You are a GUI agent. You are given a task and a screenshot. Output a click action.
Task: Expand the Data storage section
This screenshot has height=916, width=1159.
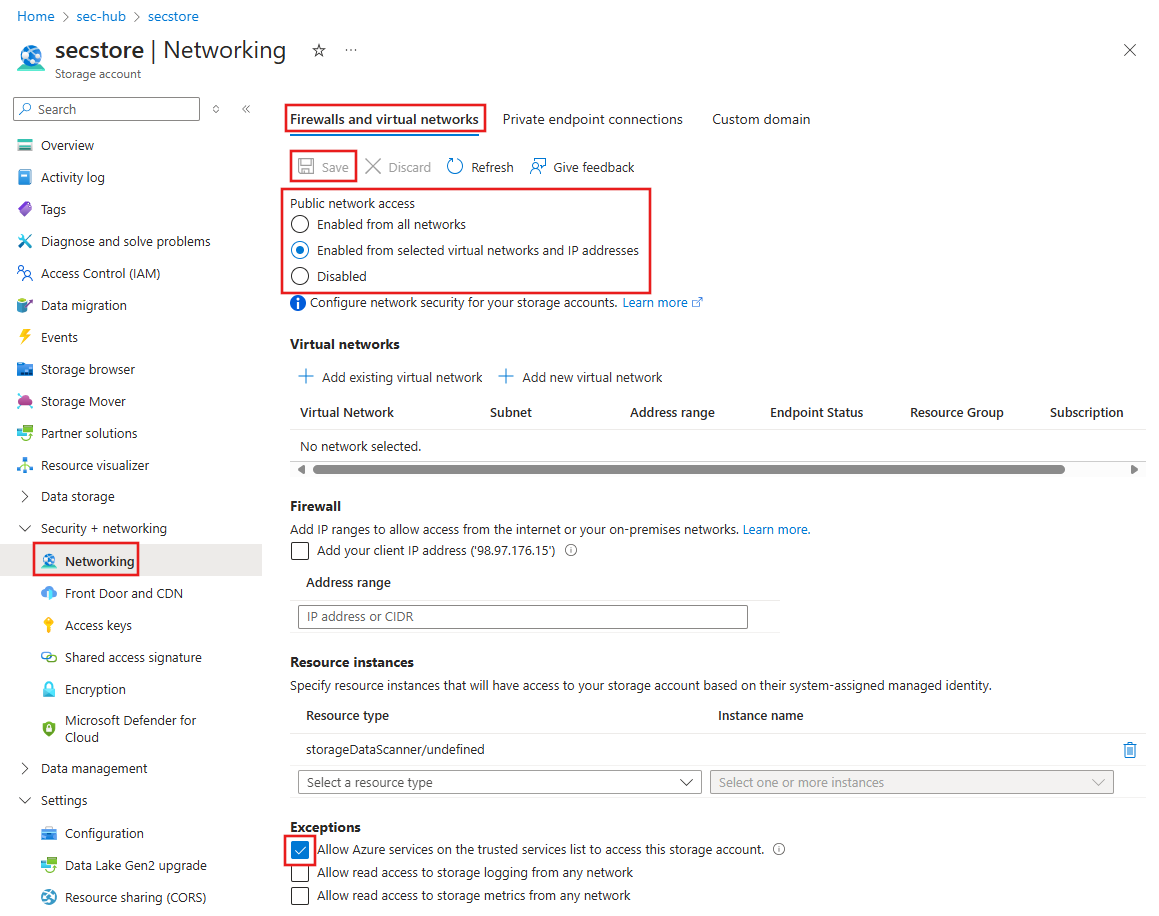[25, 497]
